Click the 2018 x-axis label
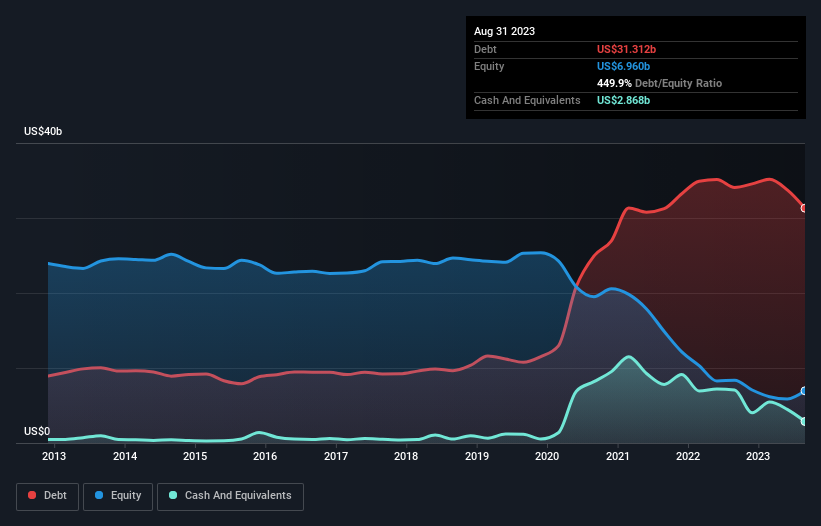Screen dimensions: 821x526 pyautogui.click(x=406, y=456)
